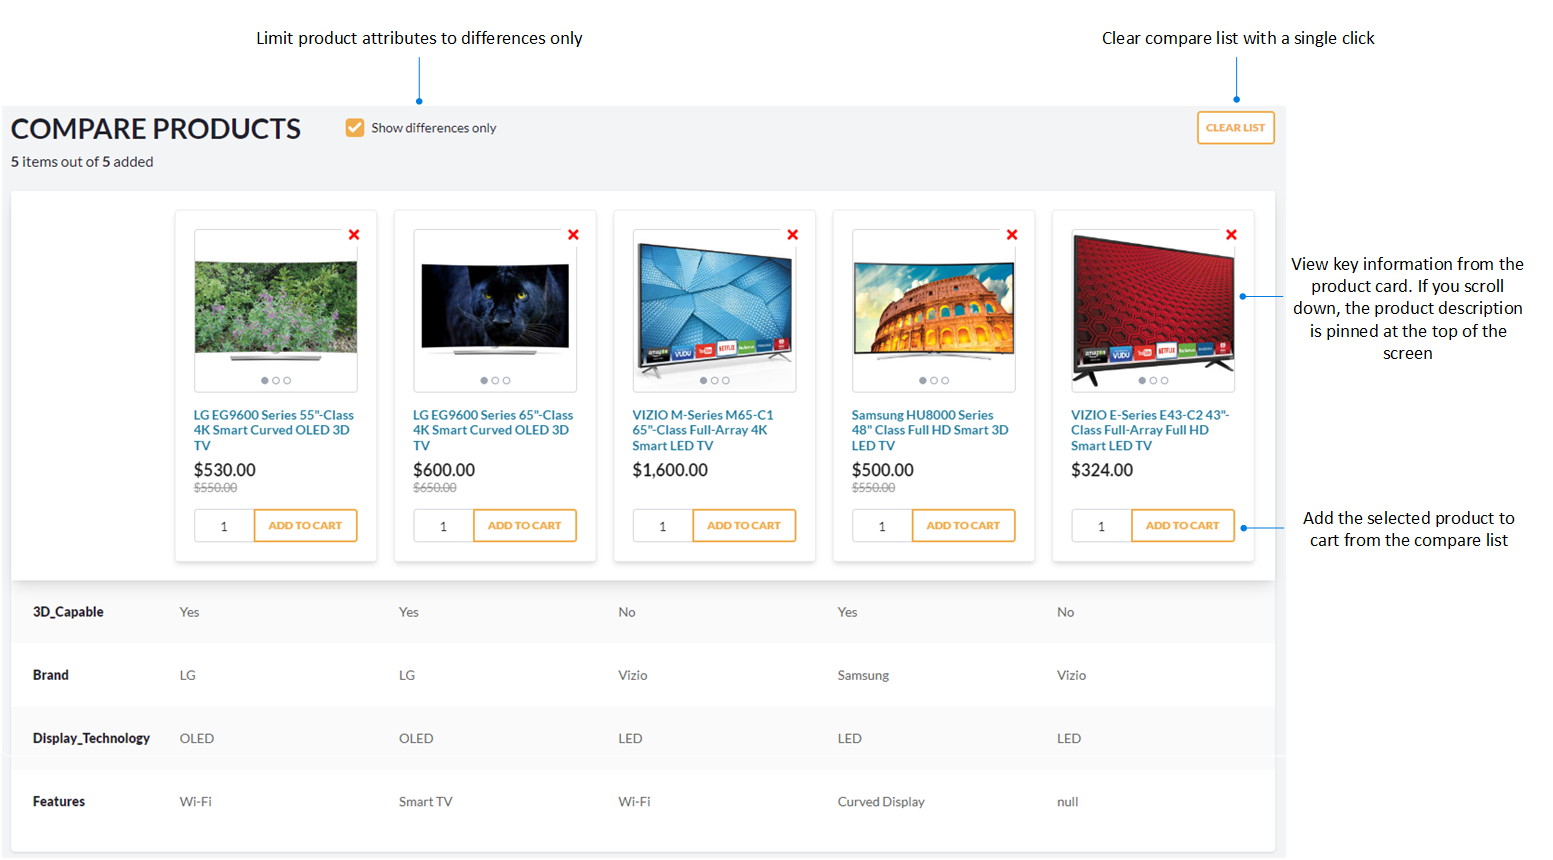Add LG EG9600 55" TV to cart
Screen dimensions: 1553x860
pyautogui.click(x=305, y=526)
